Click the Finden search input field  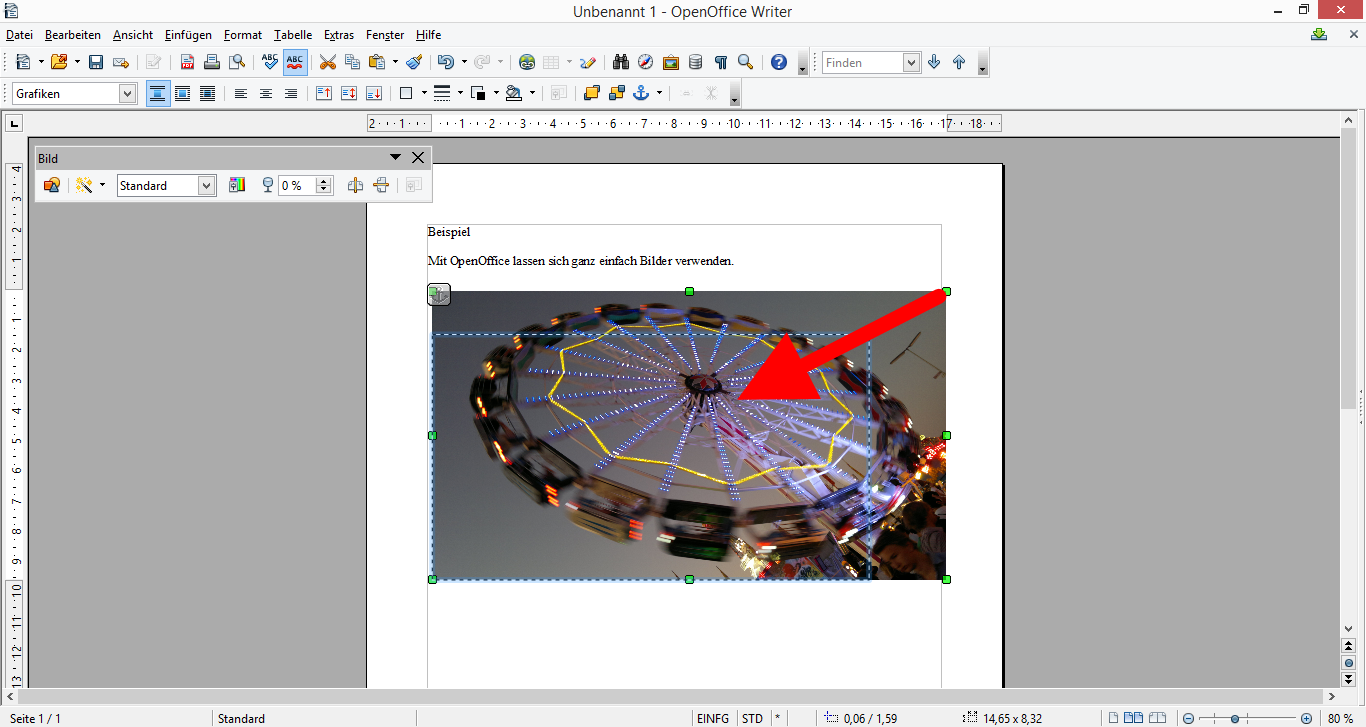862,62
